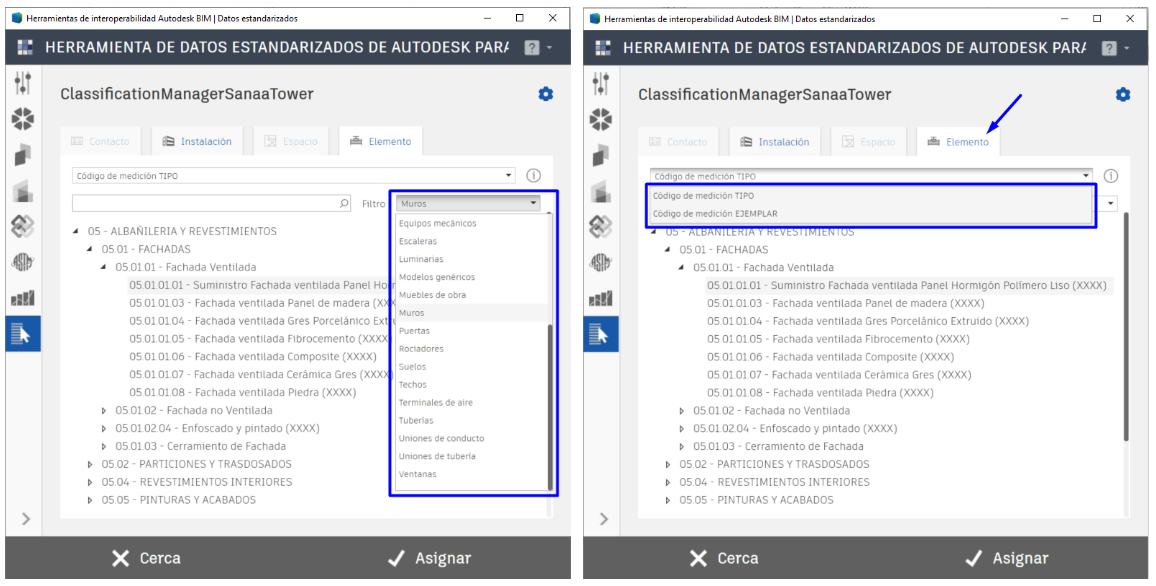Viewport: 1156px width, 586px height.
Task: Choose the ASTM circular badge icon in left window sidebar
Action: click(x=23, y=262)
